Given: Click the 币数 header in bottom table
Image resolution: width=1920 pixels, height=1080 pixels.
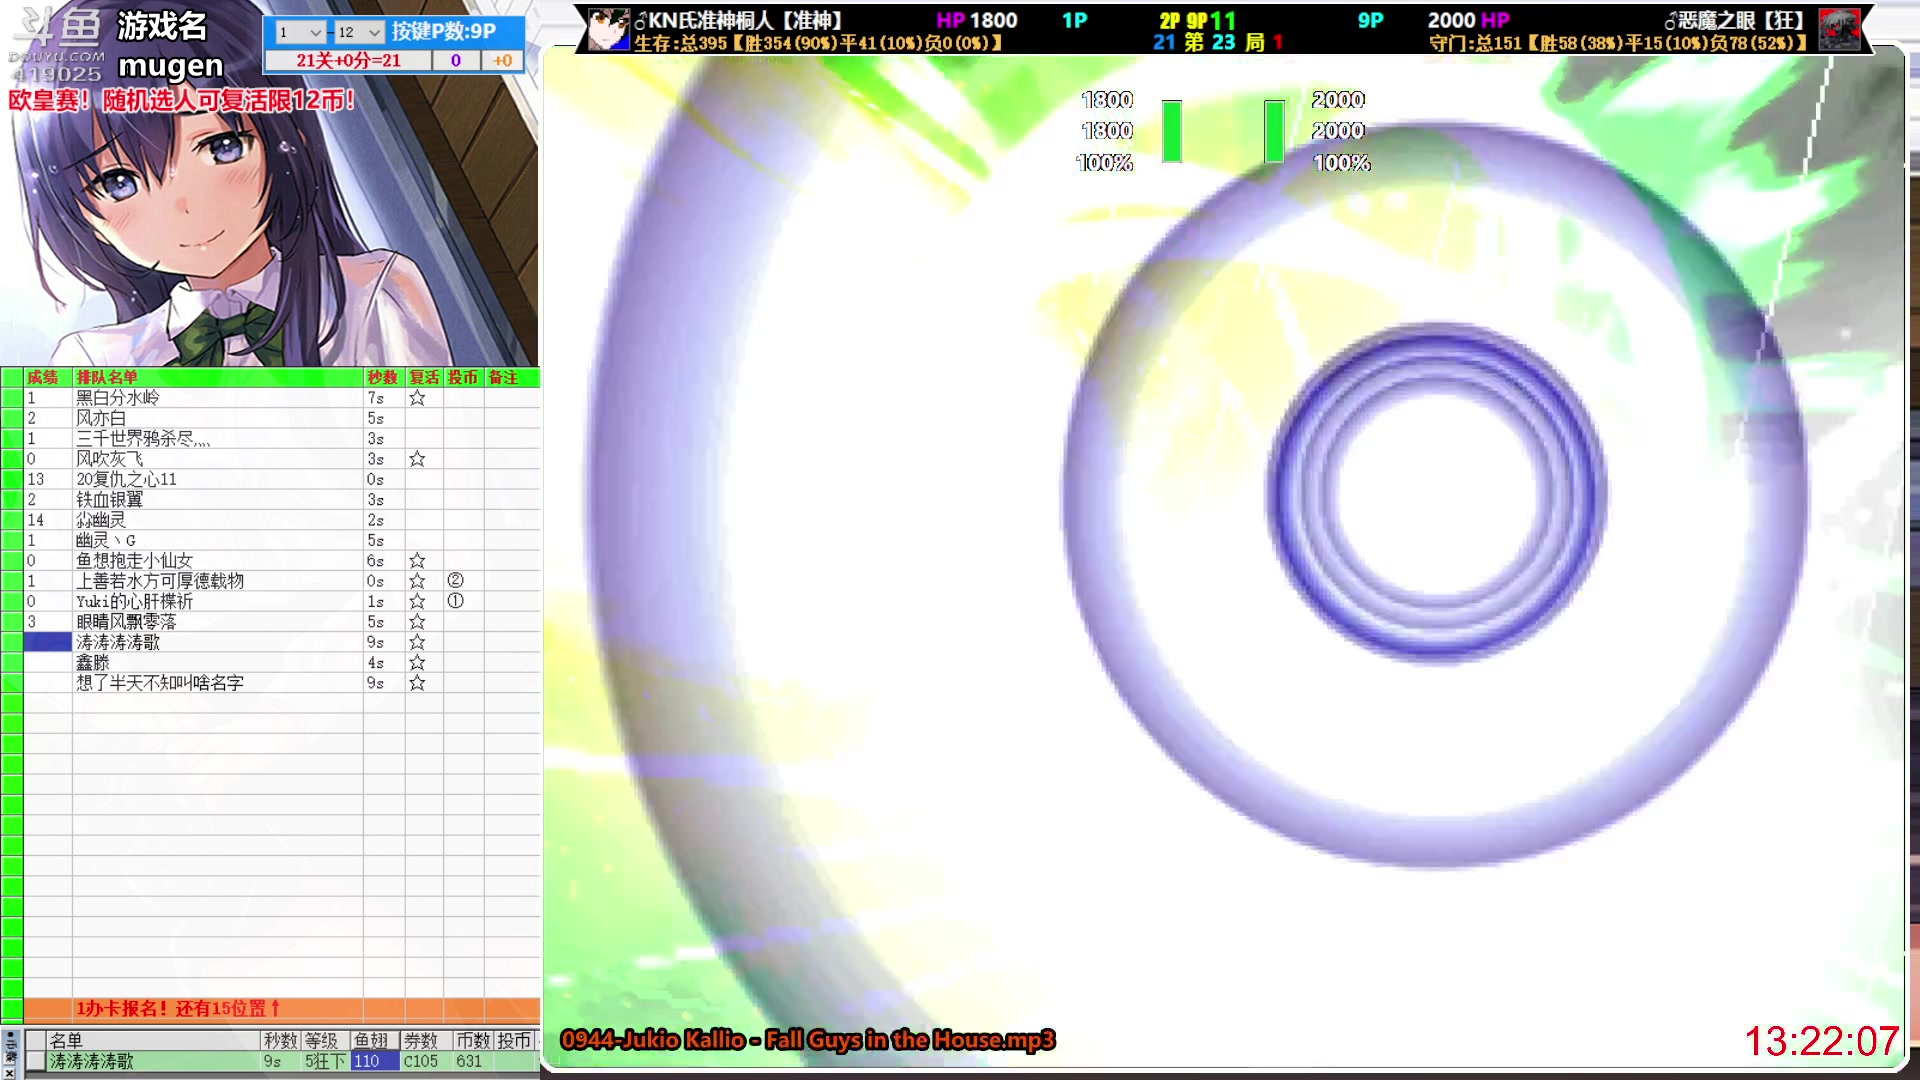Looking at the screenshot, I should point(473,1041).
